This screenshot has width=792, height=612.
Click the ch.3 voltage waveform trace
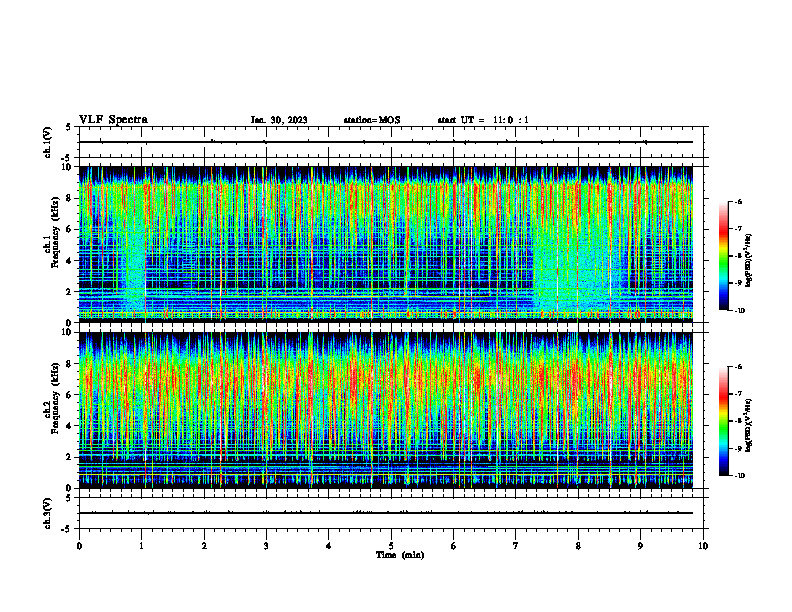click(x=385, y=513)
